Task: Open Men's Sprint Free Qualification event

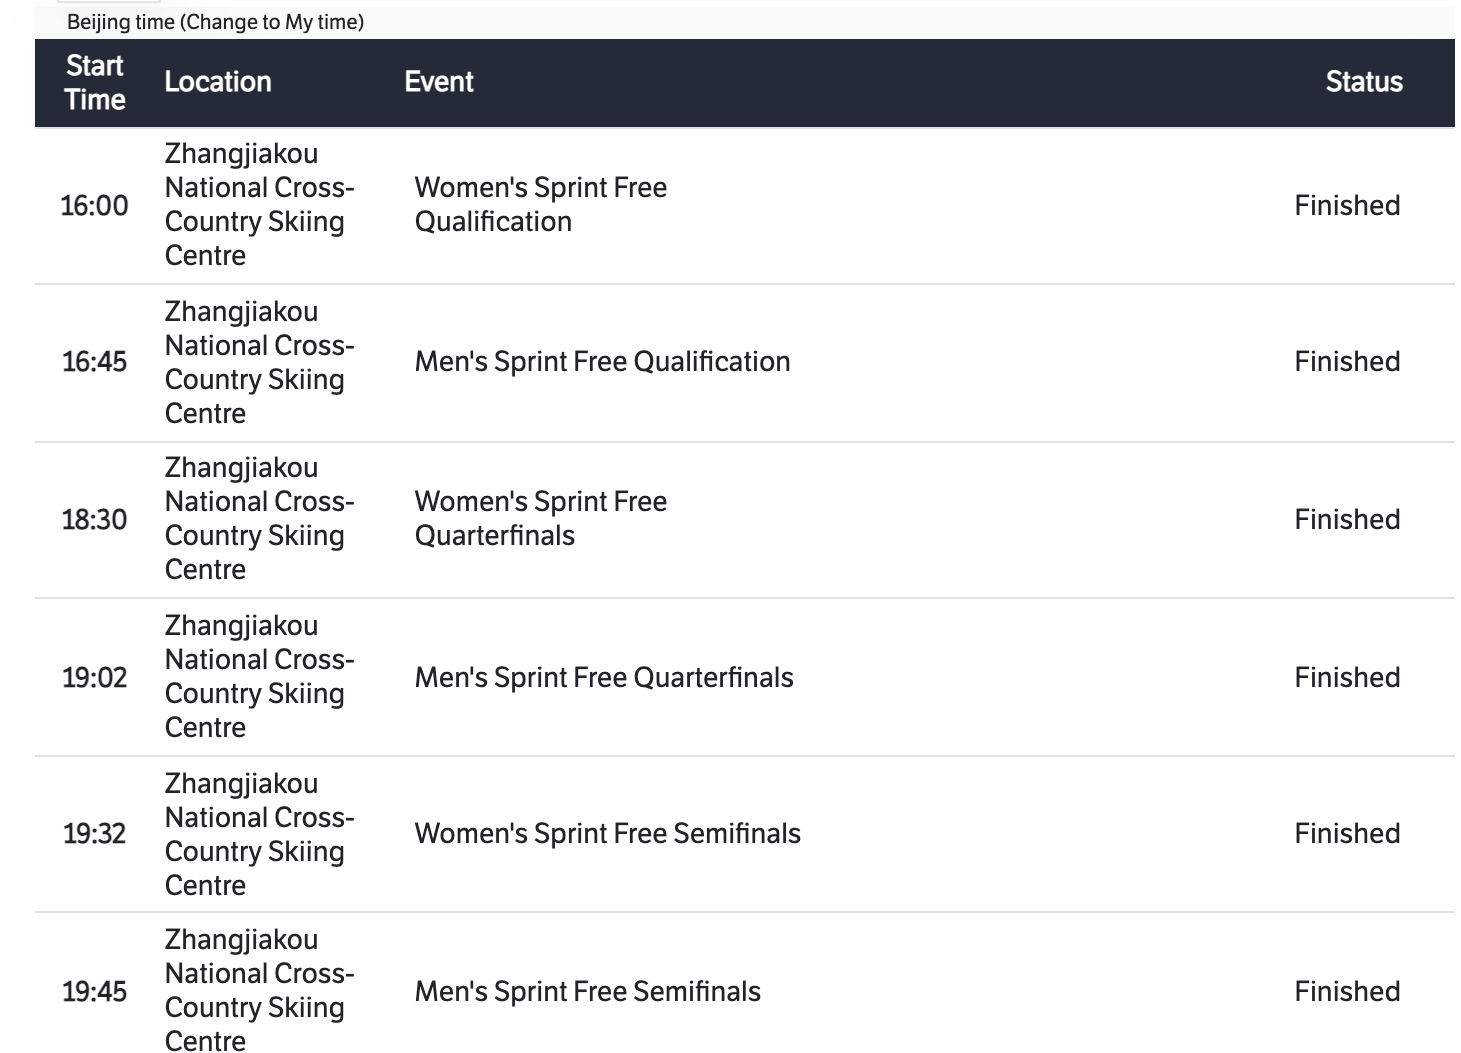Action: click(602, 362)
